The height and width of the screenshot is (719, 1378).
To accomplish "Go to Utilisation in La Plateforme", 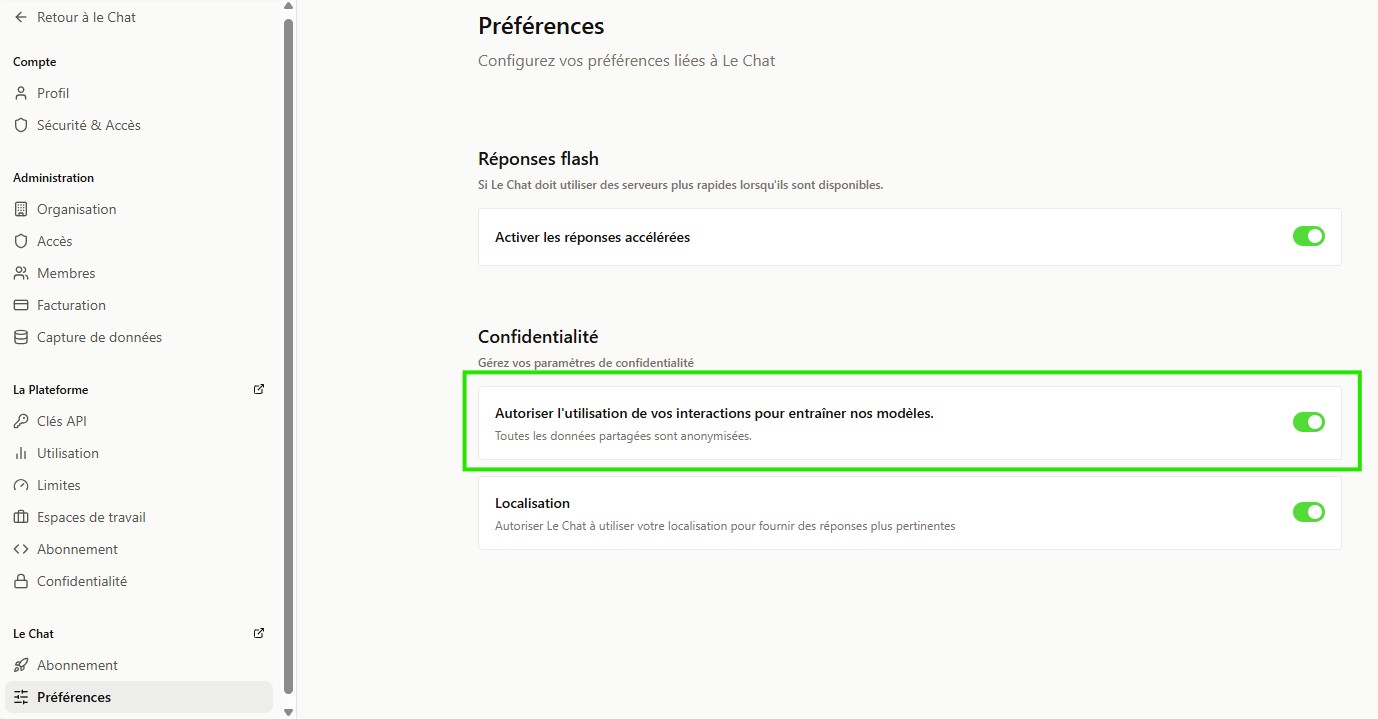I will 68,453.
